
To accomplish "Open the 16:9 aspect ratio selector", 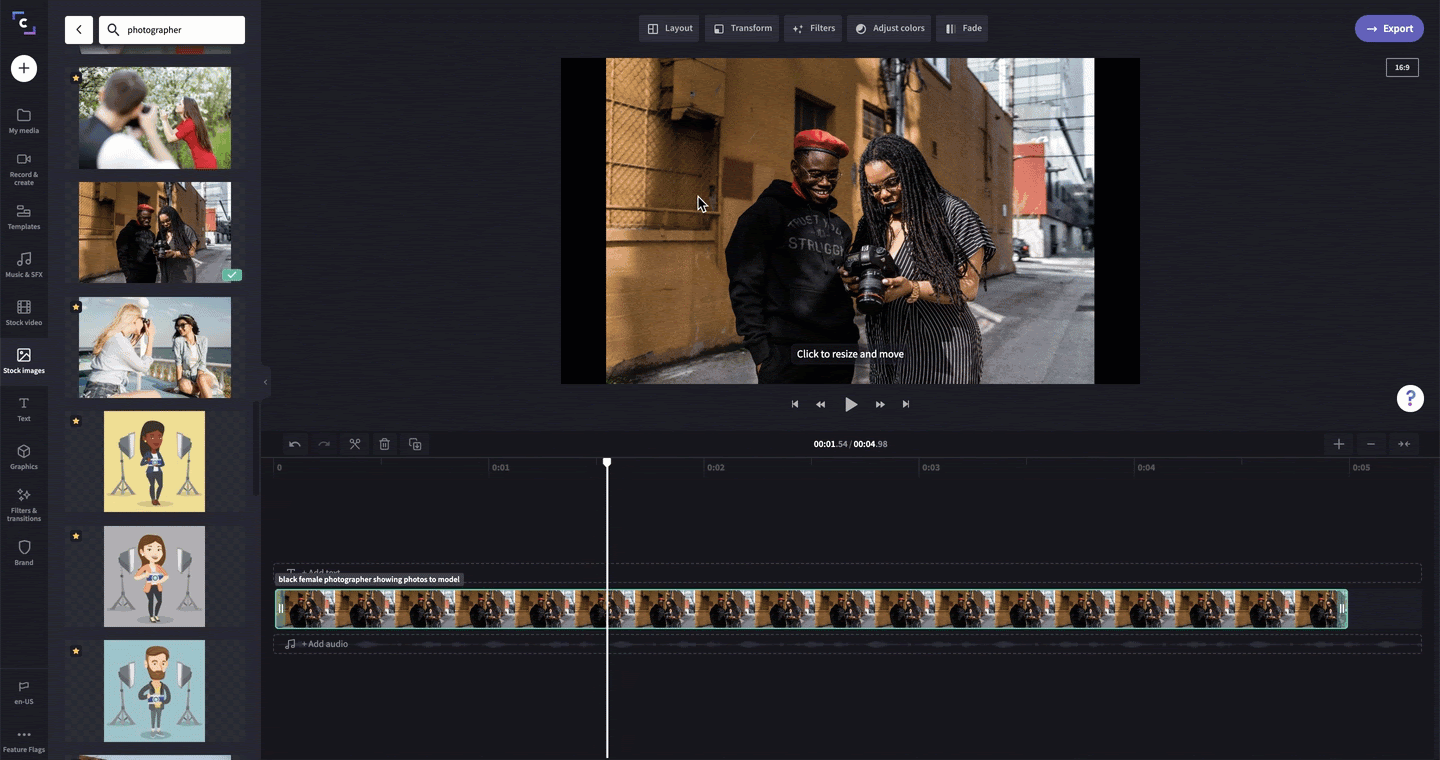I will pos(1402,67).
